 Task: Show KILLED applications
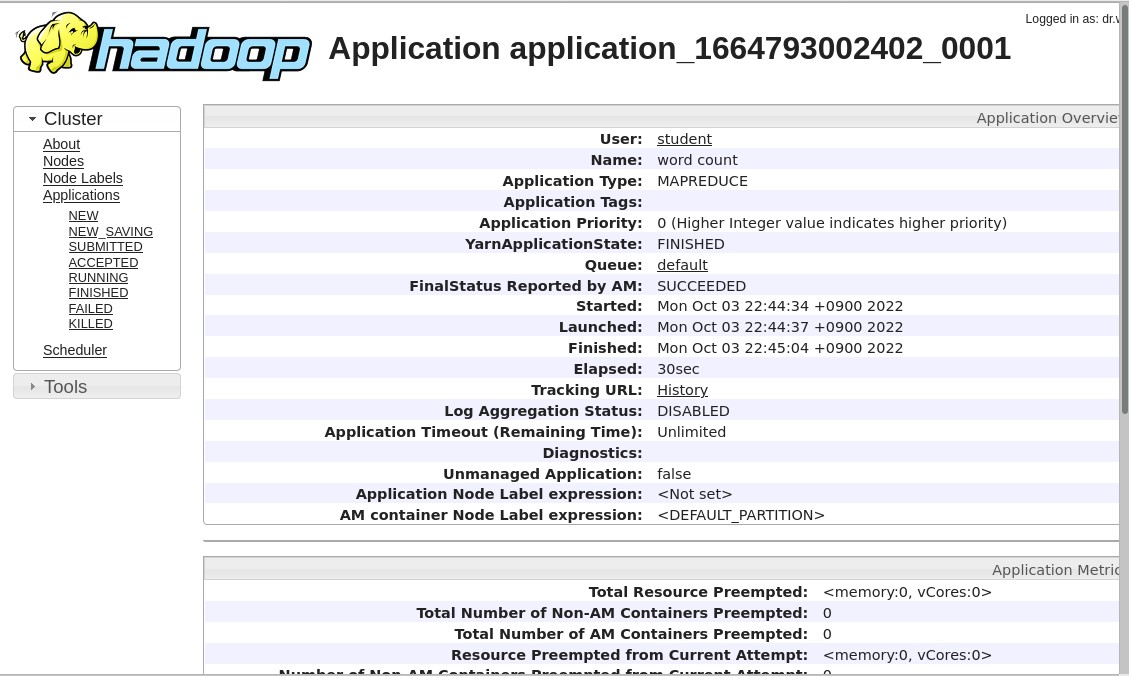coord(91,324)
